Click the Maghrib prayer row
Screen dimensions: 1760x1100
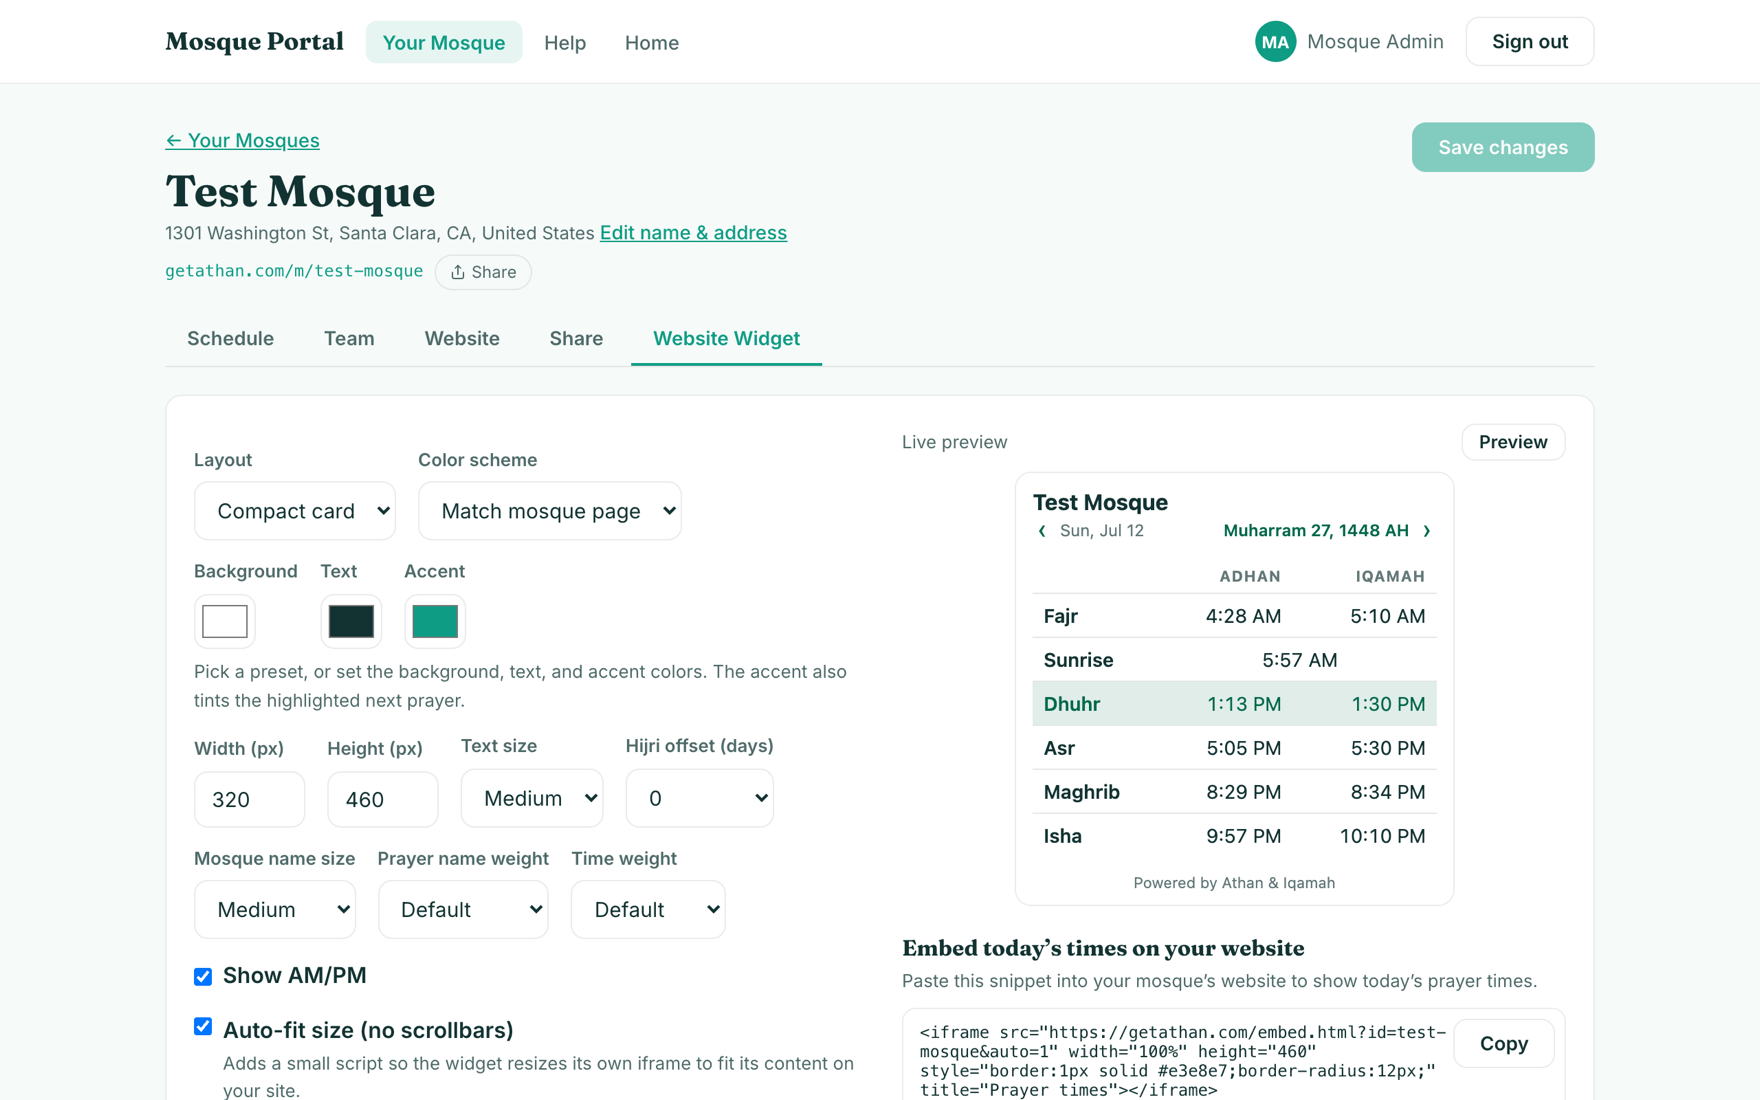(x=1234, y=792)
